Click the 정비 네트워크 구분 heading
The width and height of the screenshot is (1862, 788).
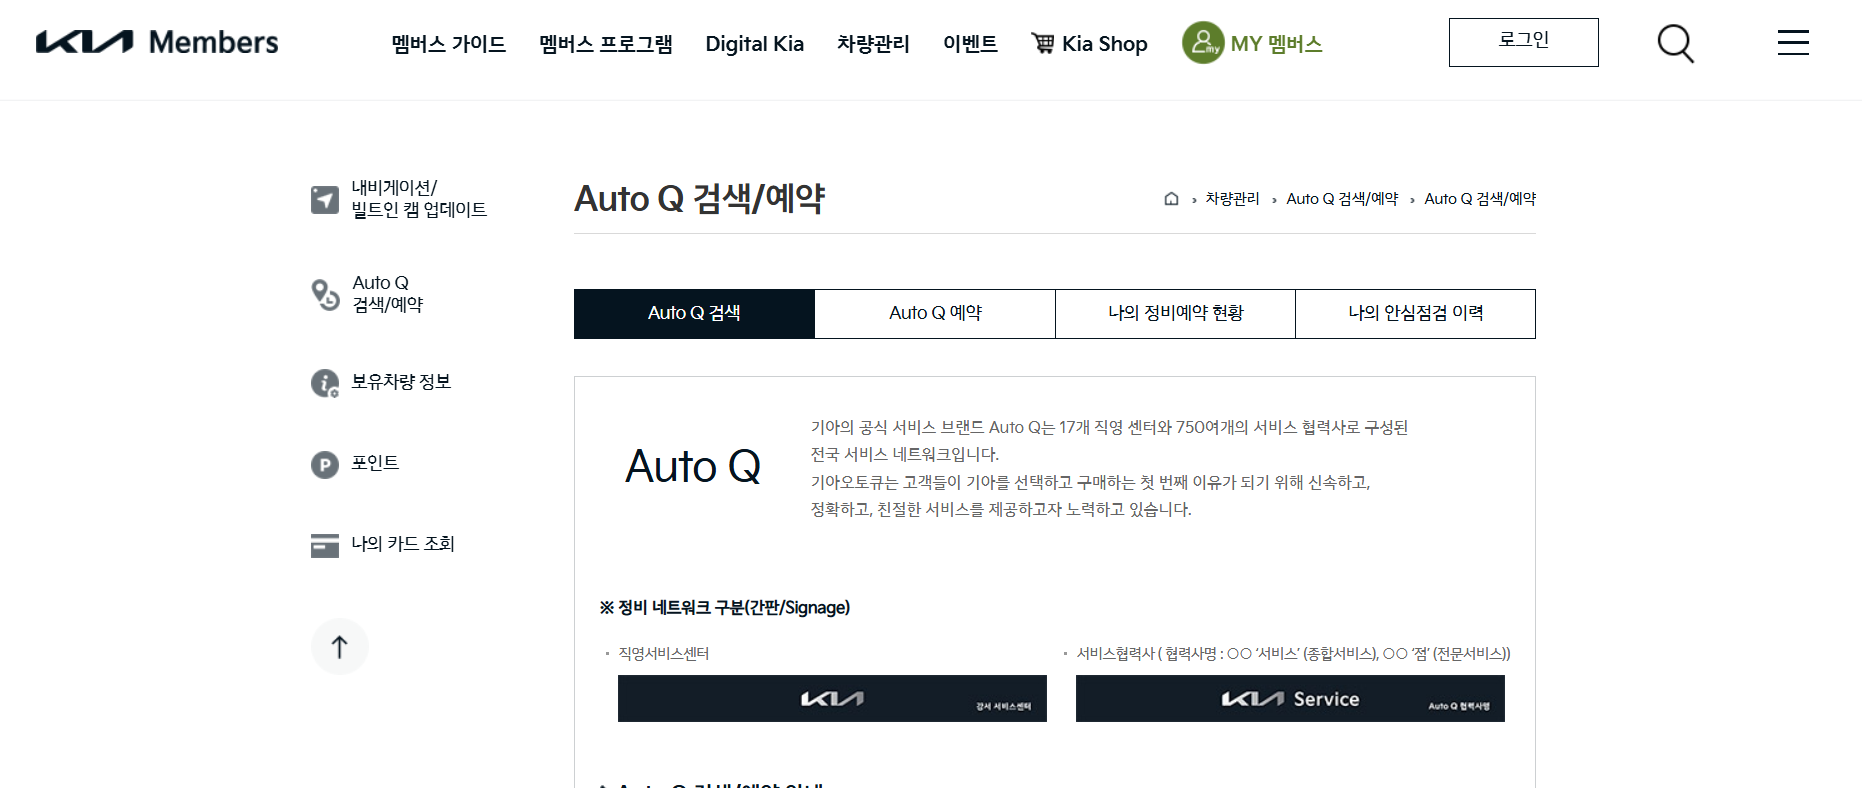coord(725,608)
